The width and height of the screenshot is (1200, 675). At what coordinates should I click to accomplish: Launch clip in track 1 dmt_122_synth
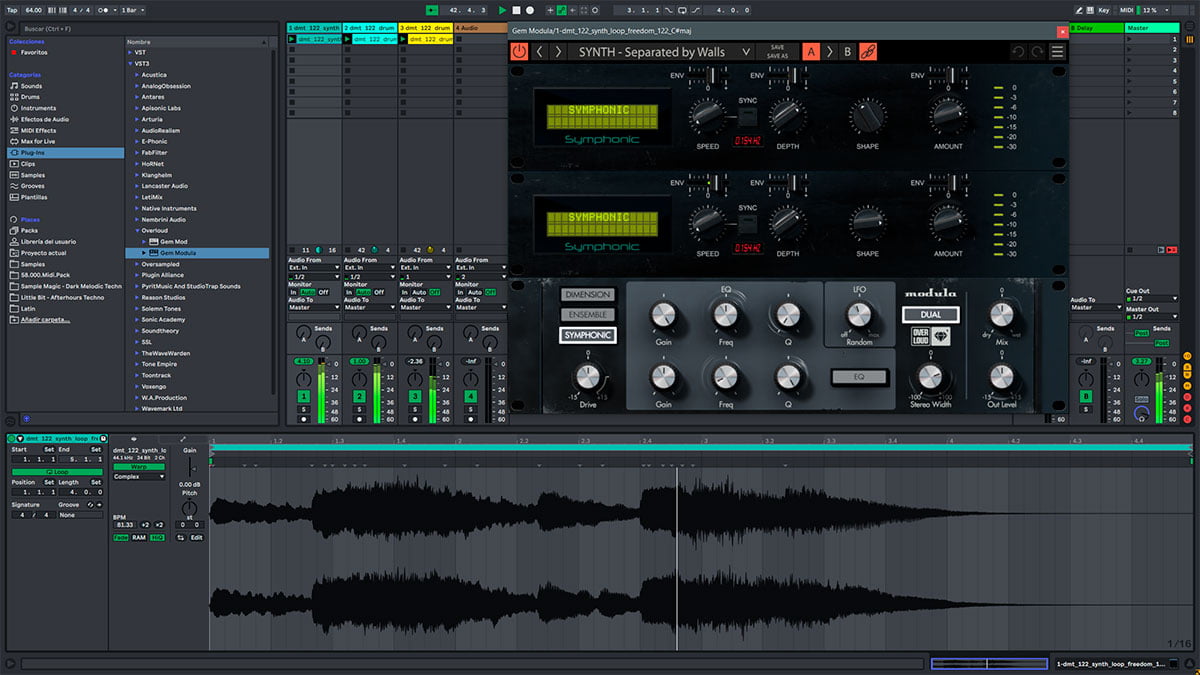(292, 39)
